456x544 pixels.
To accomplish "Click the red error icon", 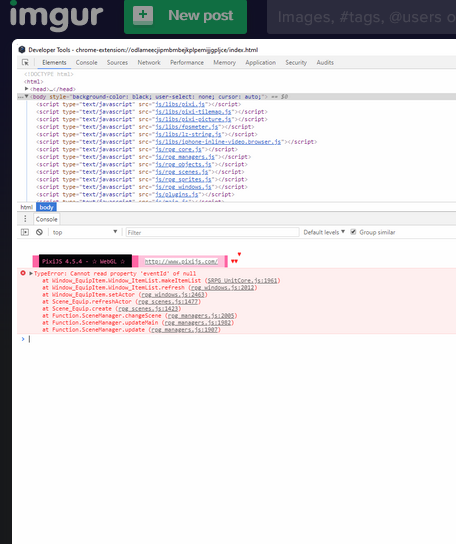I will 23,273.
